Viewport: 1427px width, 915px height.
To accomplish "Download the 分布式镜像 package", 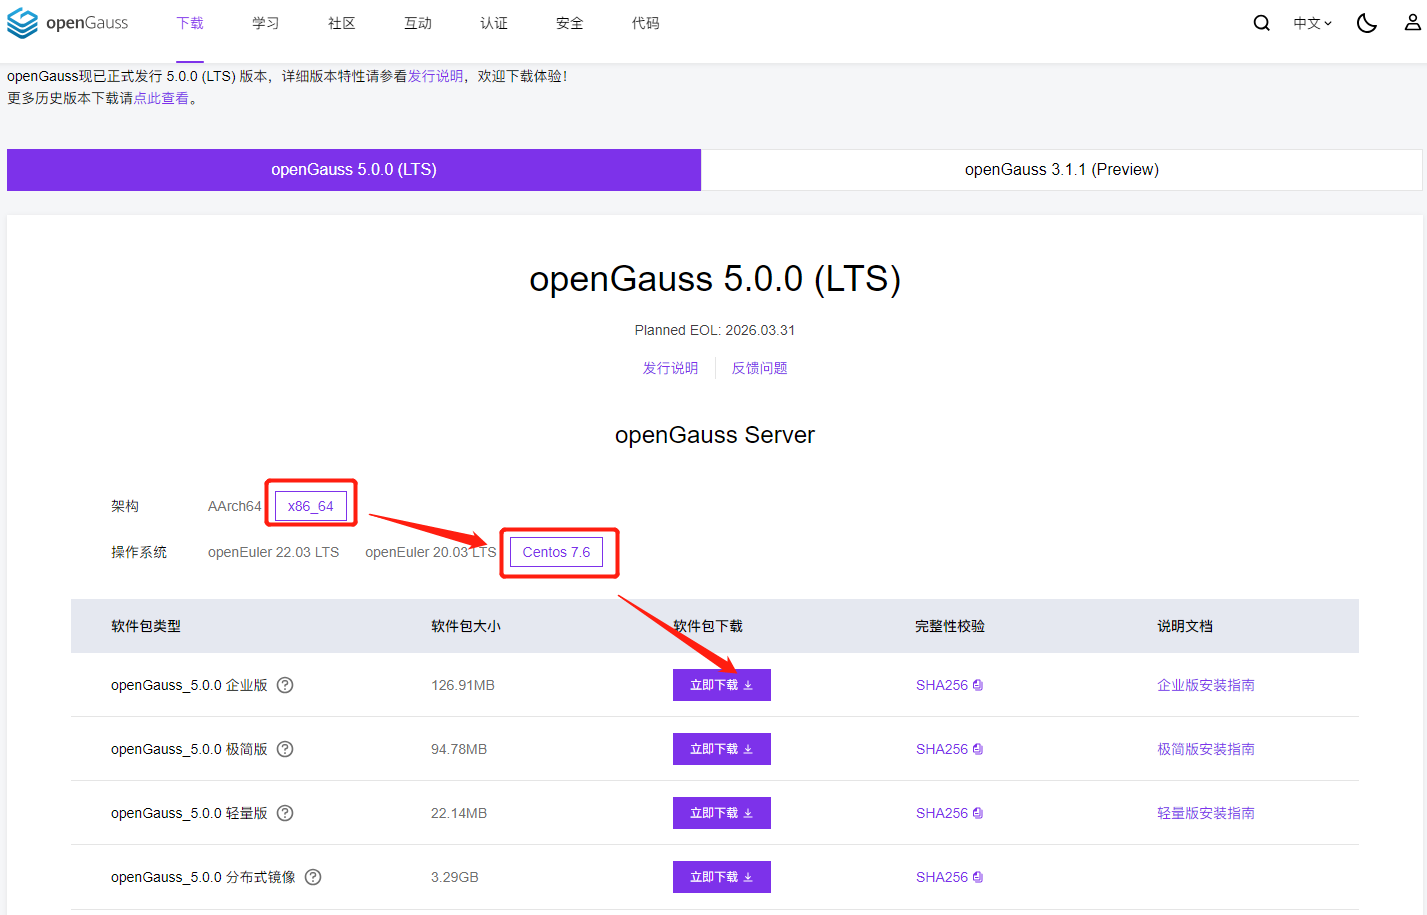I will (722, 877).
